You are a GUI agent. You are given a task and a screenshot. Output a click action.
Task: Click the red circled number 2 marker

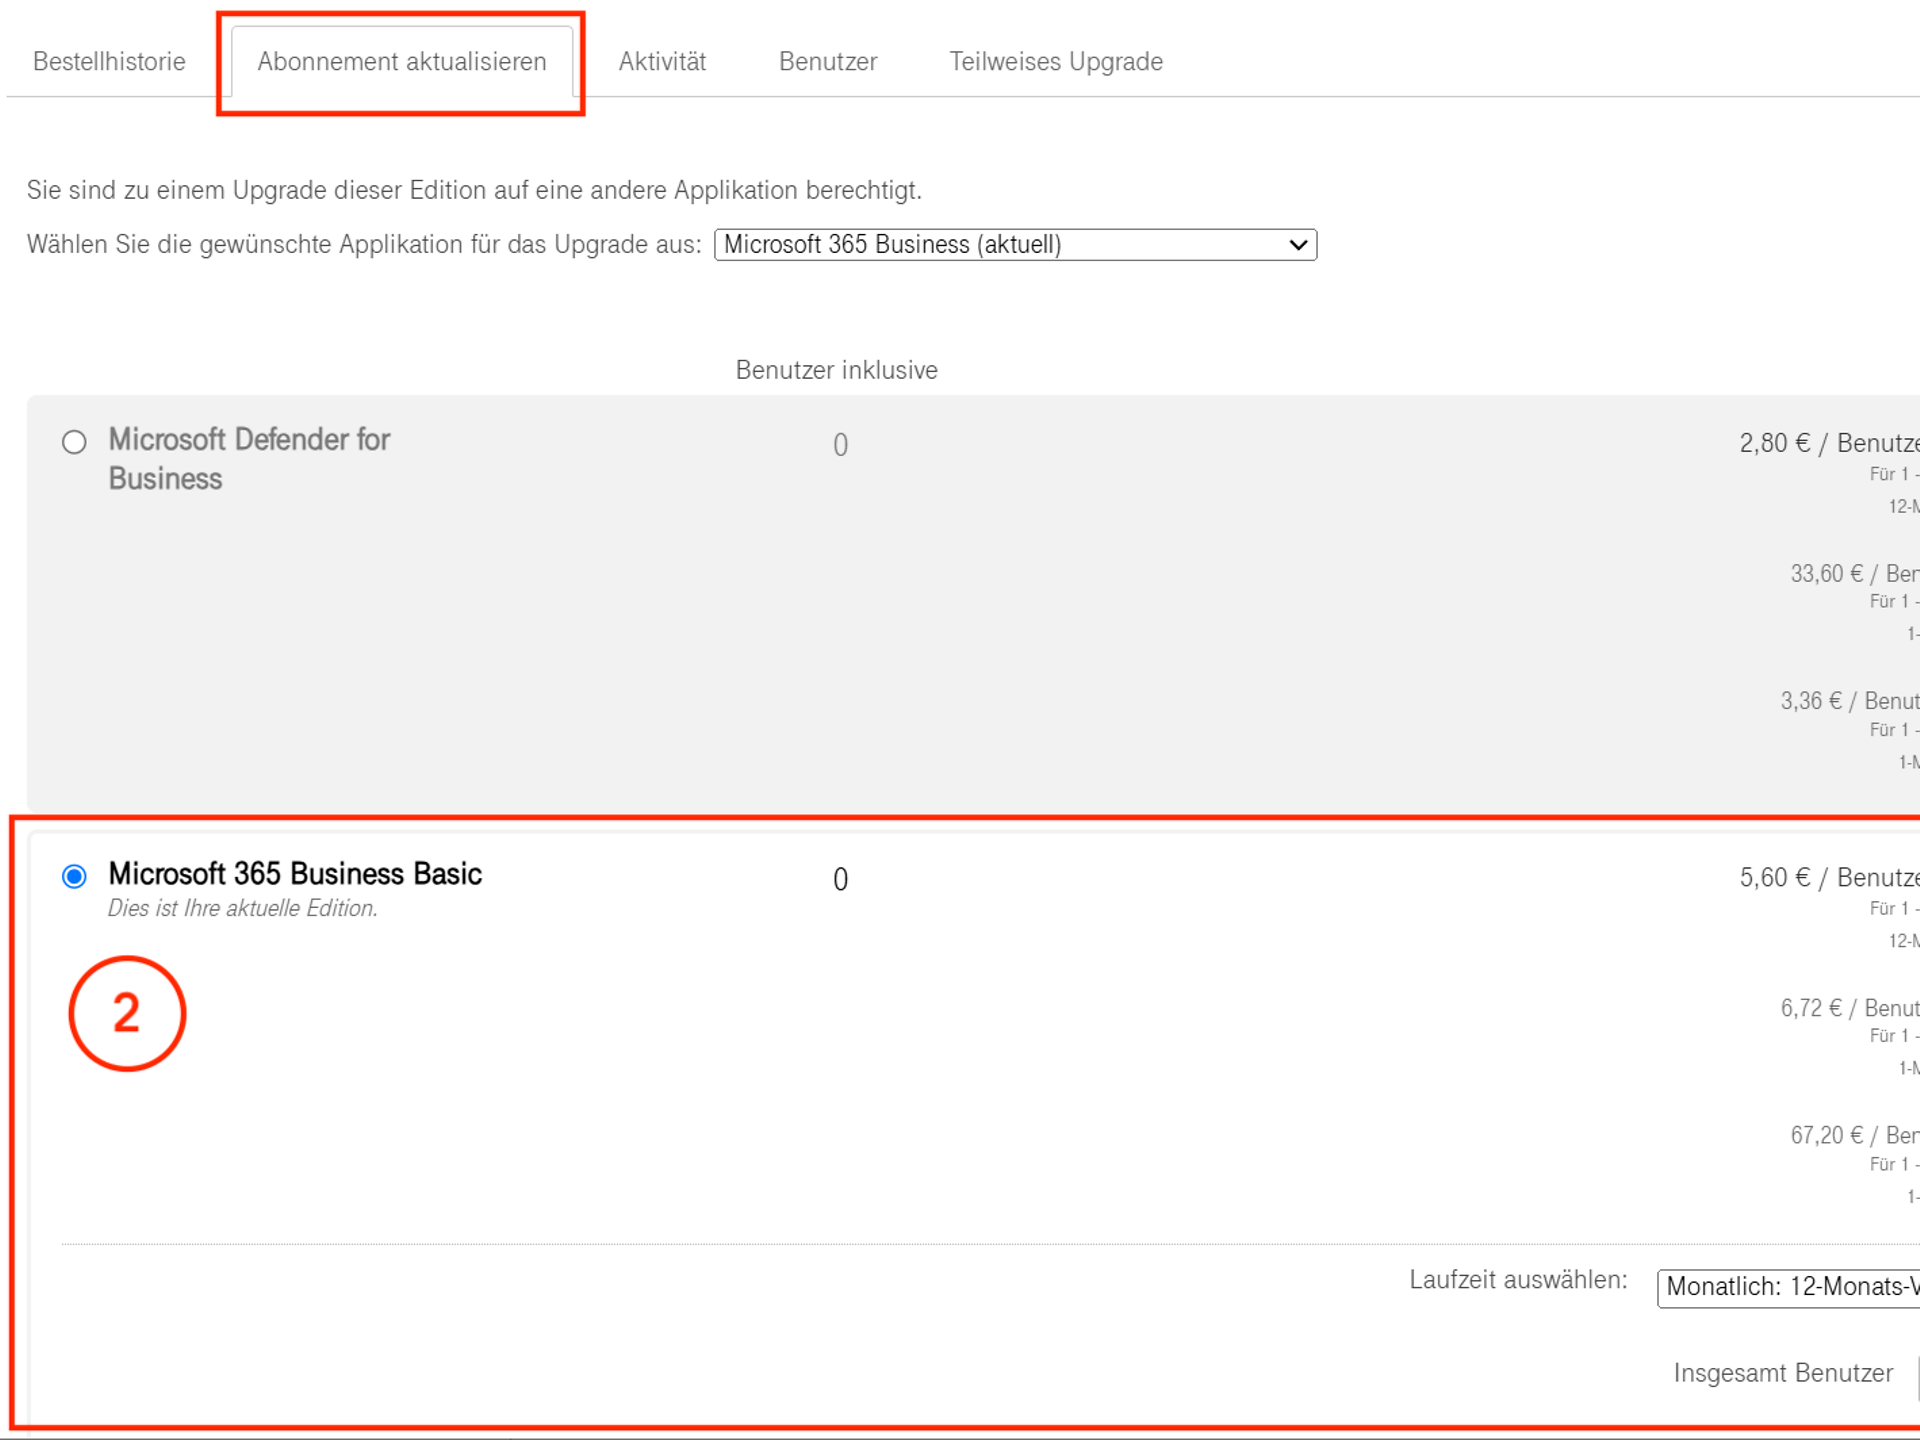coord(127,1013)
